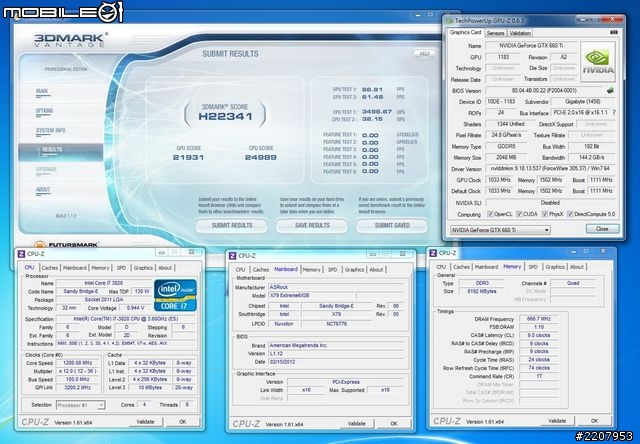Open Graphics tab in left CPU-Z window

click(x=143, y=268)
